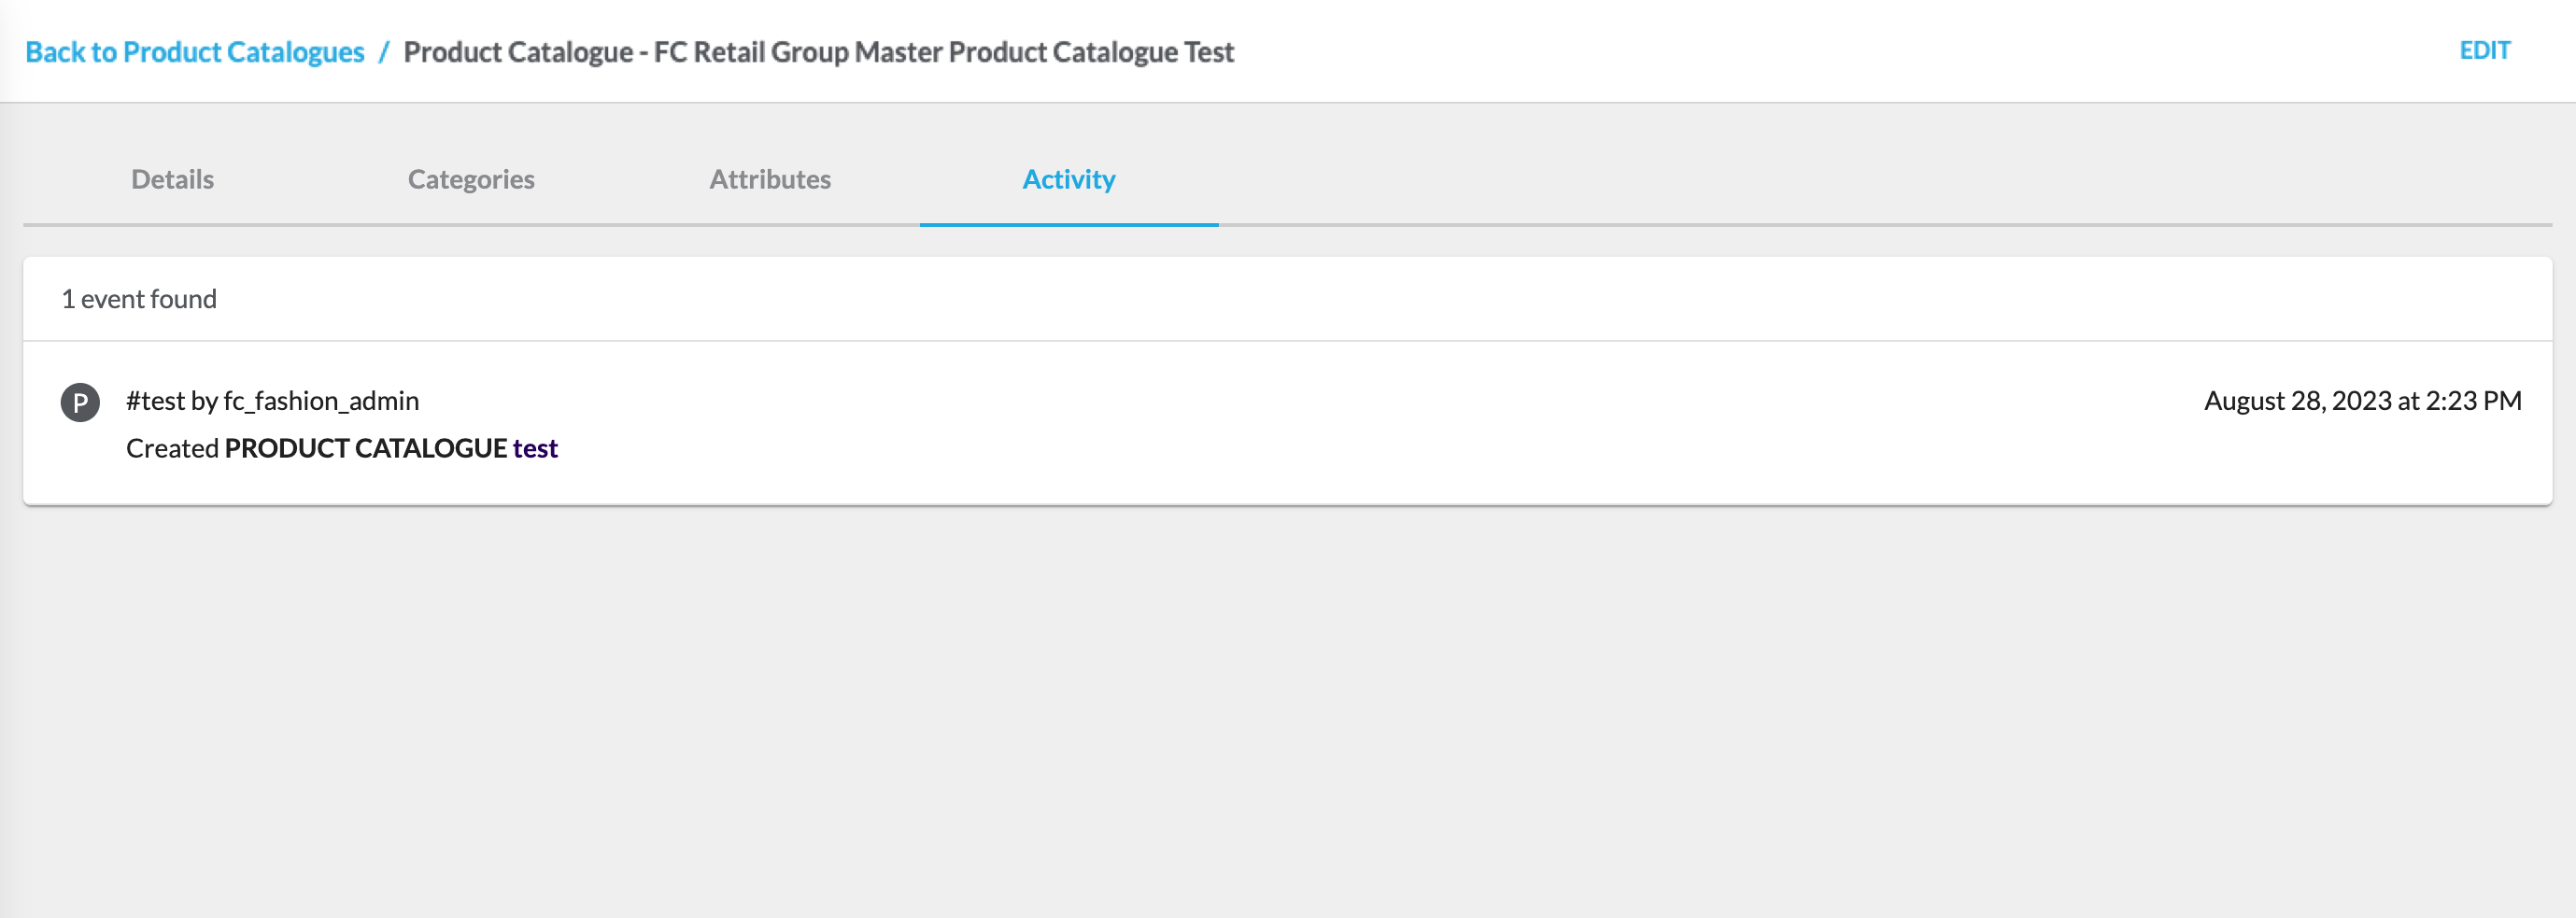
Task: Click the circular P avatar icon
Action: [x=80, y=402]
